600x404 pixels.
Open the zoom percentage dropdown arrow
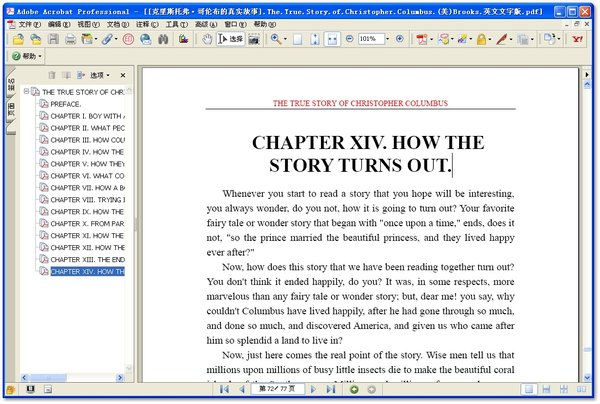[x=387, y=39]
